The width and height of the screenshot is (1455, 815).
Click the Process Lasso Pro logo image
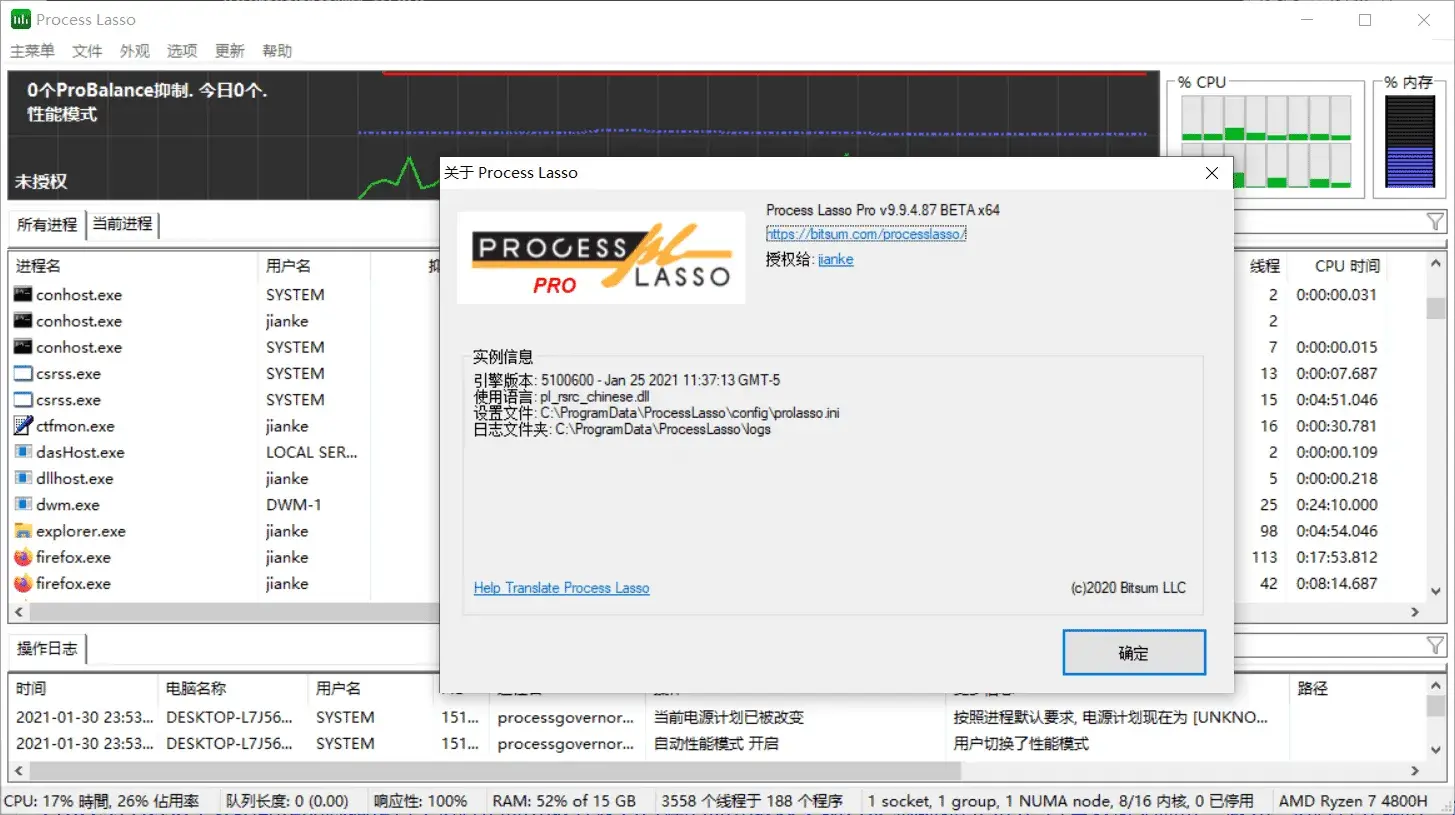pyautogui.click(x=601, y=257)
